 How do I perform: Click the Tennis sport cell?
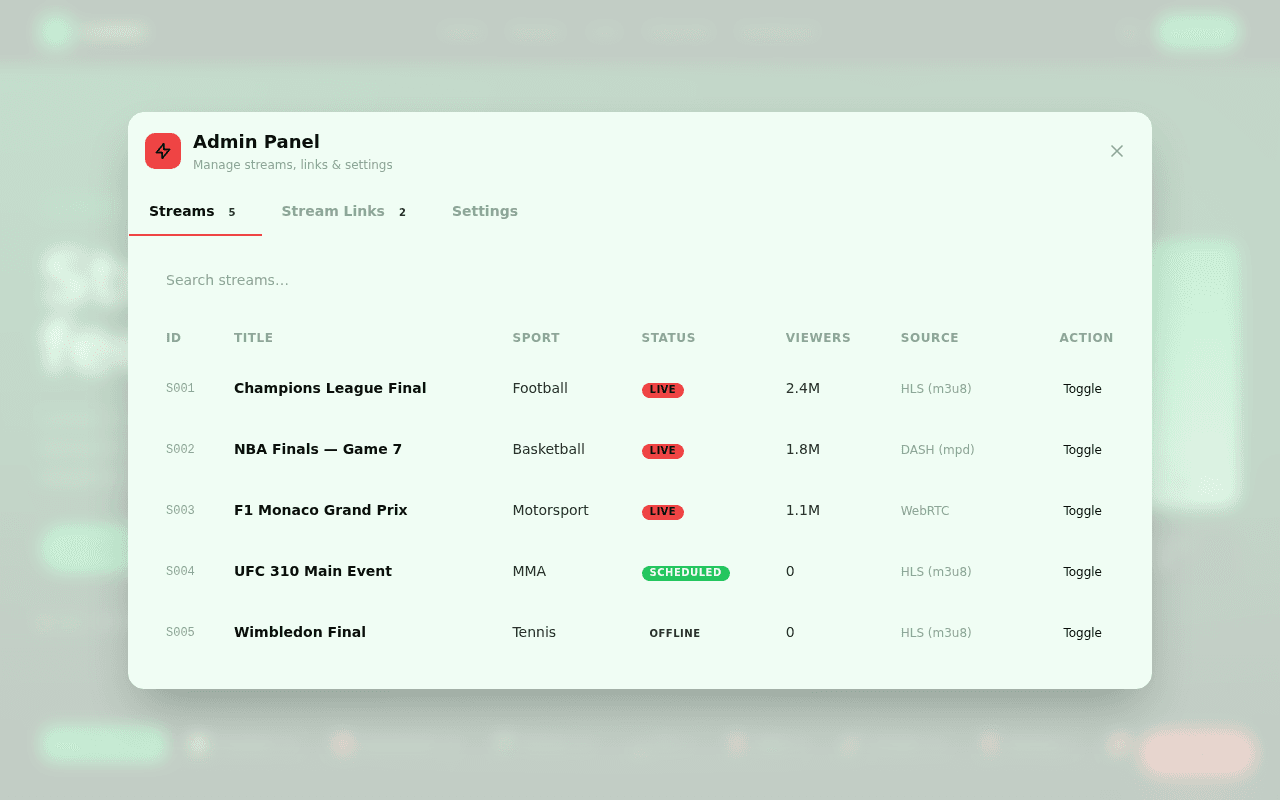[x=534, y=632]
